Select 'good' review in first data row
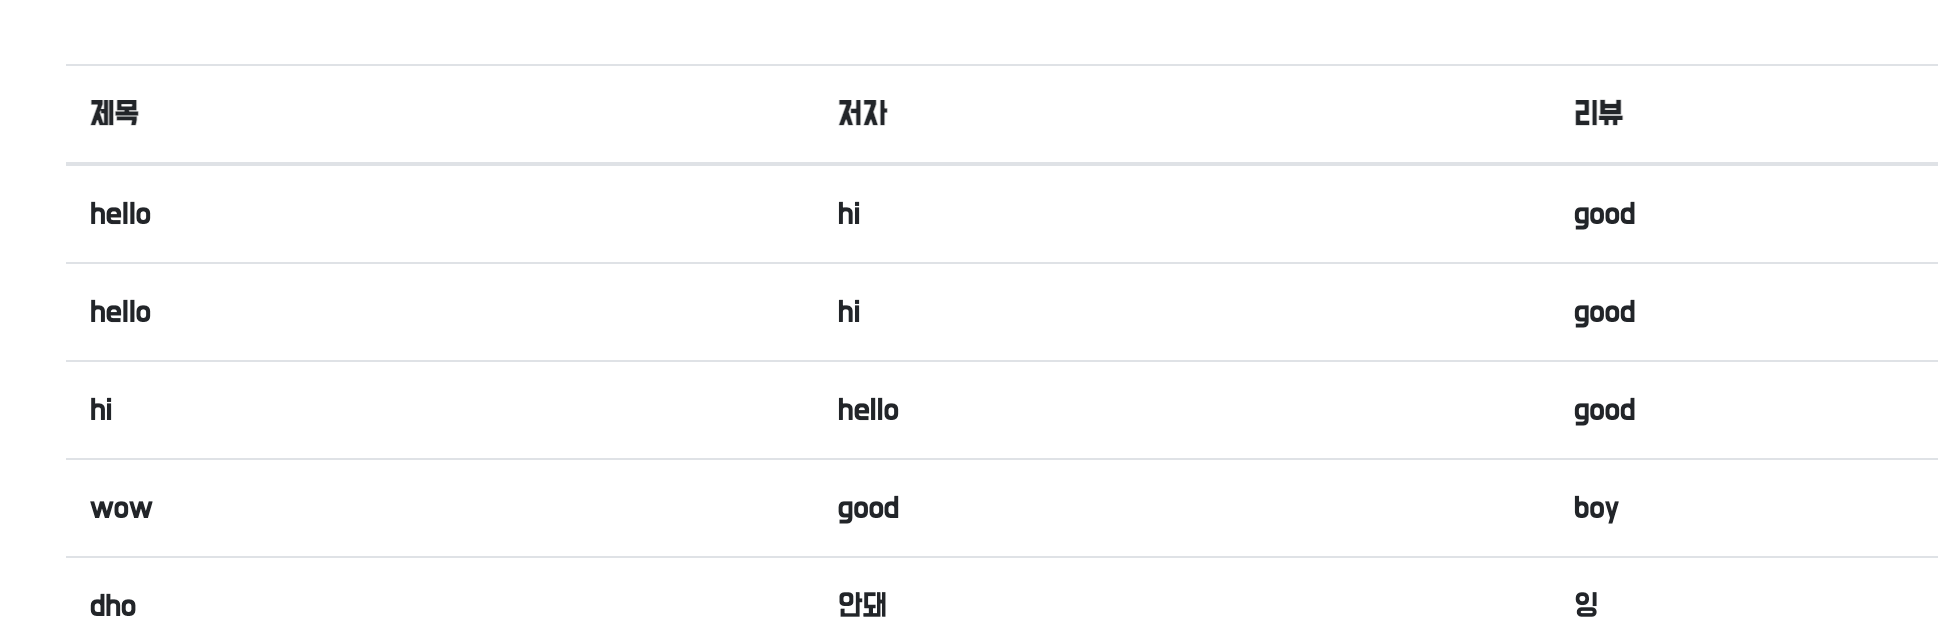This screenshot has width=1938, height=624. [1604, 215]
